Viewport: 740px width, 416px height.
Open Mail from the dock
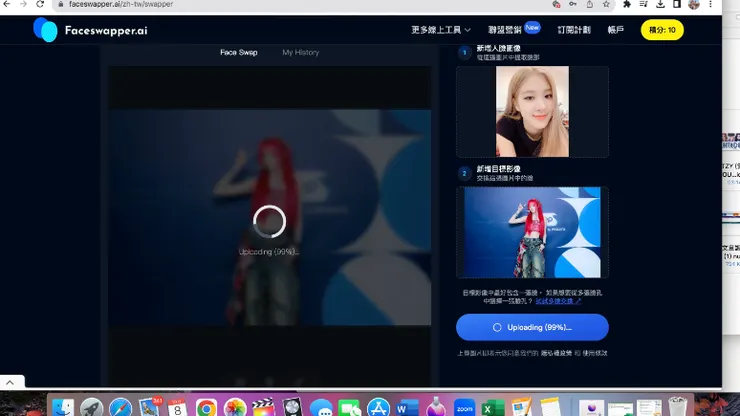[149, 408]
